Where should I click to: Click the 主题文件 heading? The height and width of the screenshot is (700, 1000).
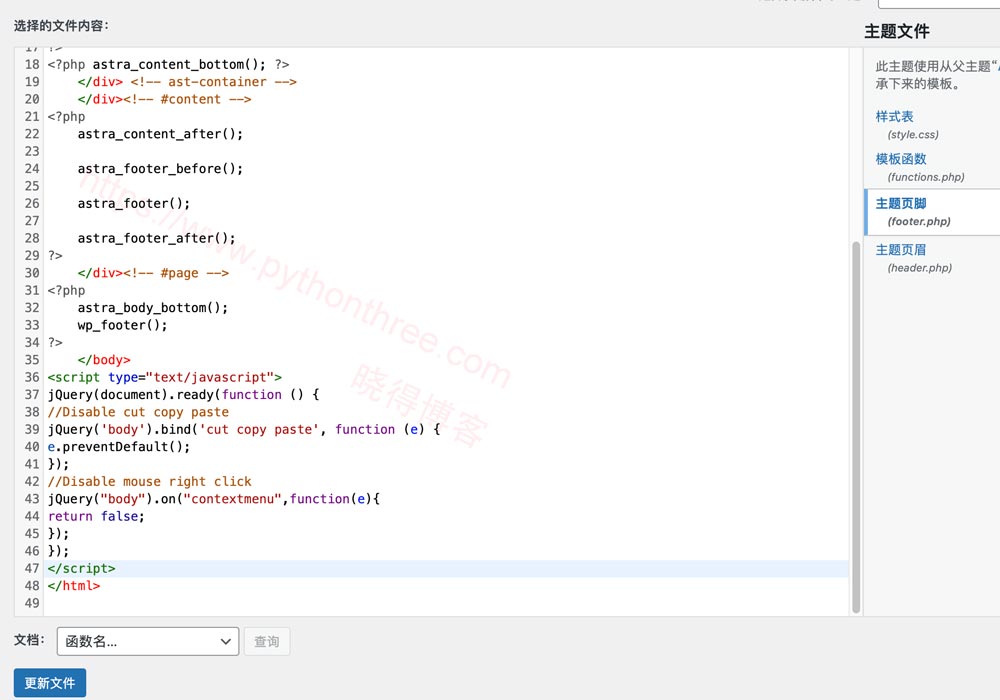tap(897, 31)
